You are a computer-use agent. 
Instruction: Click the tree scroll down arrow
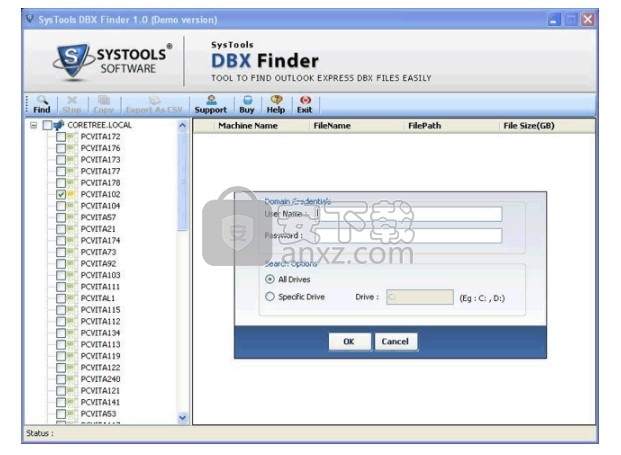pos(182,417)
